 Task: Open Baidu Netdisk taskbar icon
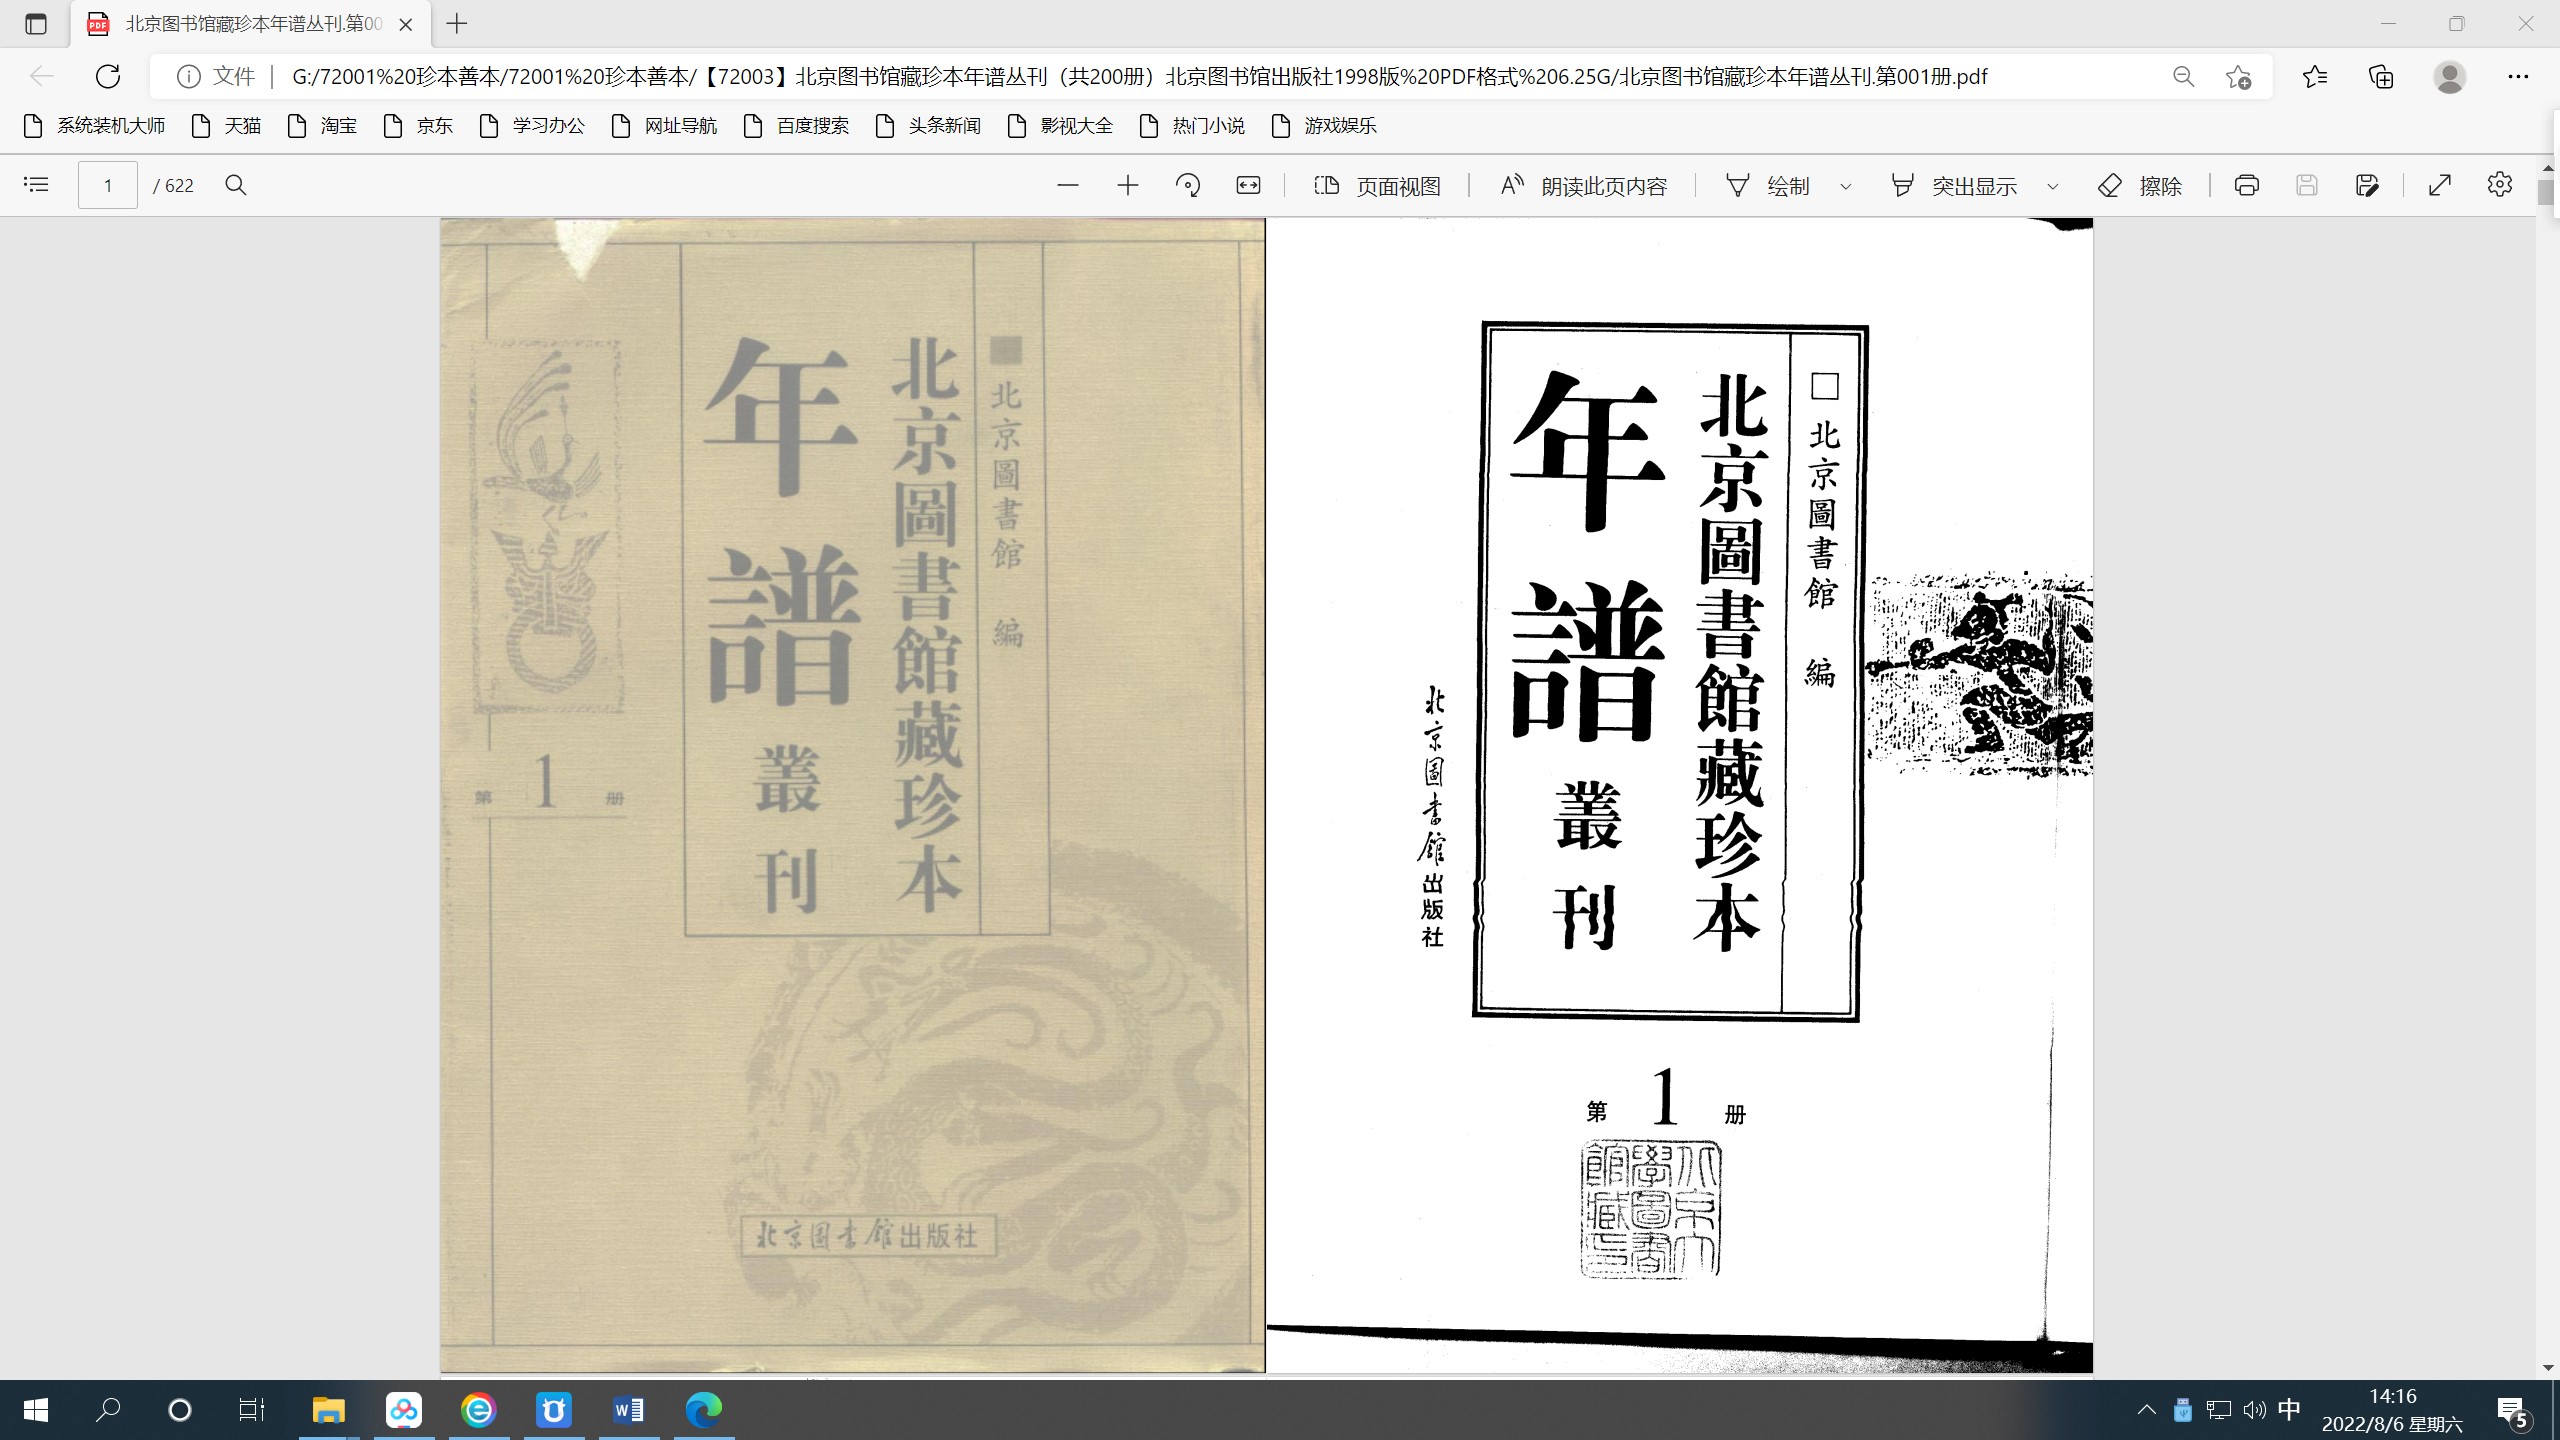(404, 1410)
